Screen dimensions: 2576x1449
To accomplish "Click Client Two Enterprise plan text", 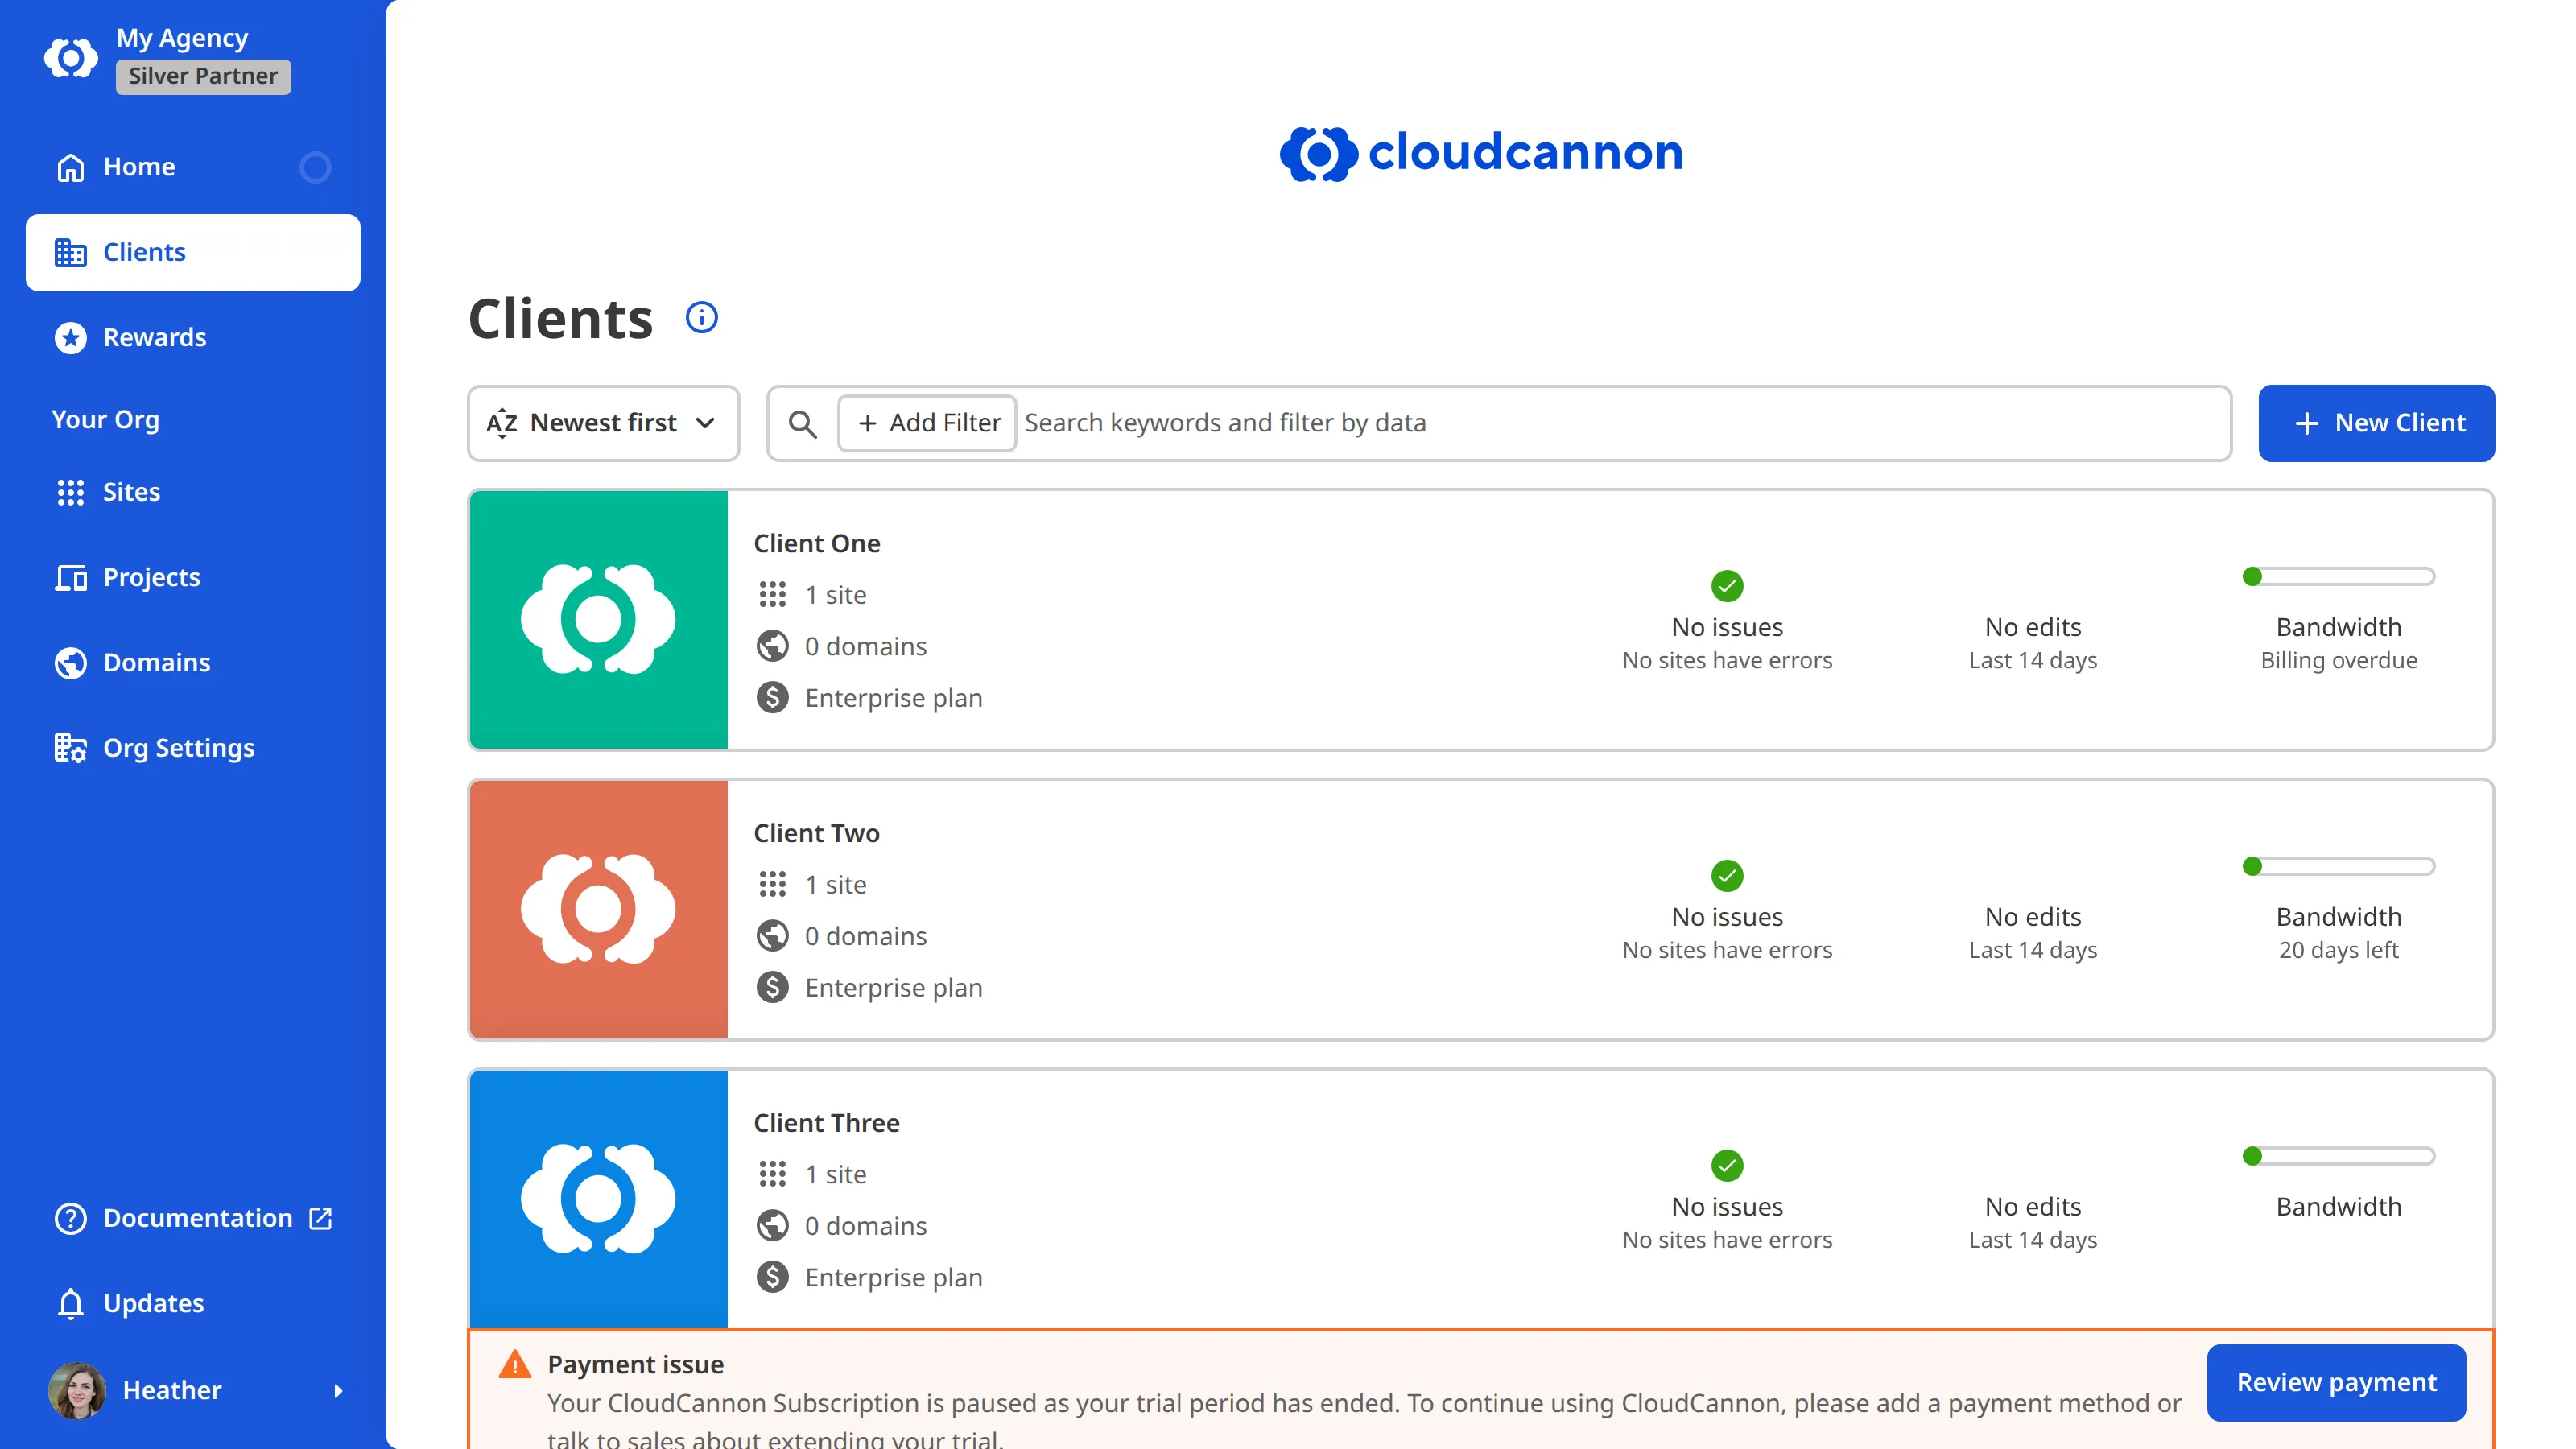I will [893, 988].
